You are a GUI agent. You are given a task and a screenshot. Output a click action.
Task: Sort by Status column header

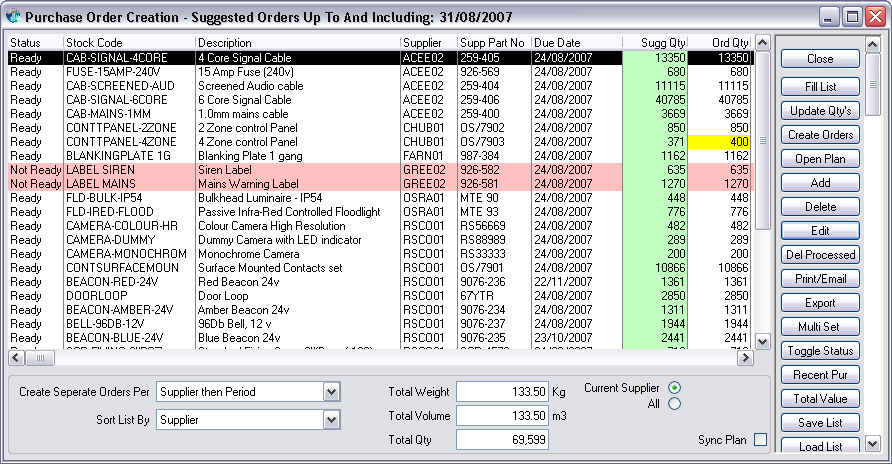point(35,43)
